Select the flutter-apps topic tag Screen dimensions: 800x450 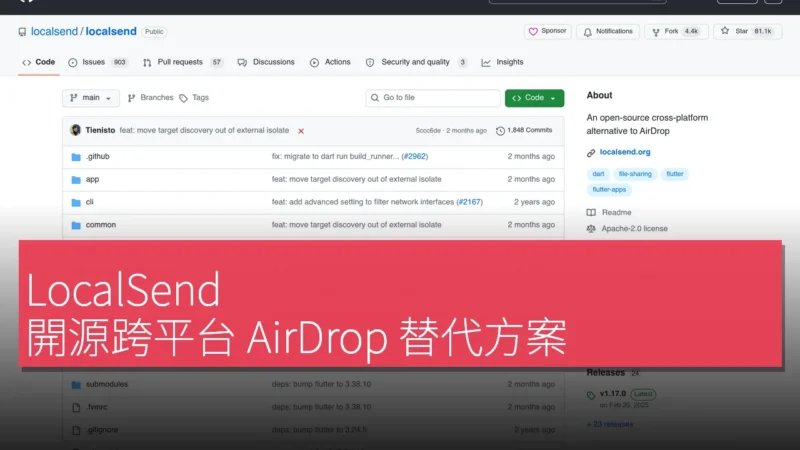coord(609,189)
